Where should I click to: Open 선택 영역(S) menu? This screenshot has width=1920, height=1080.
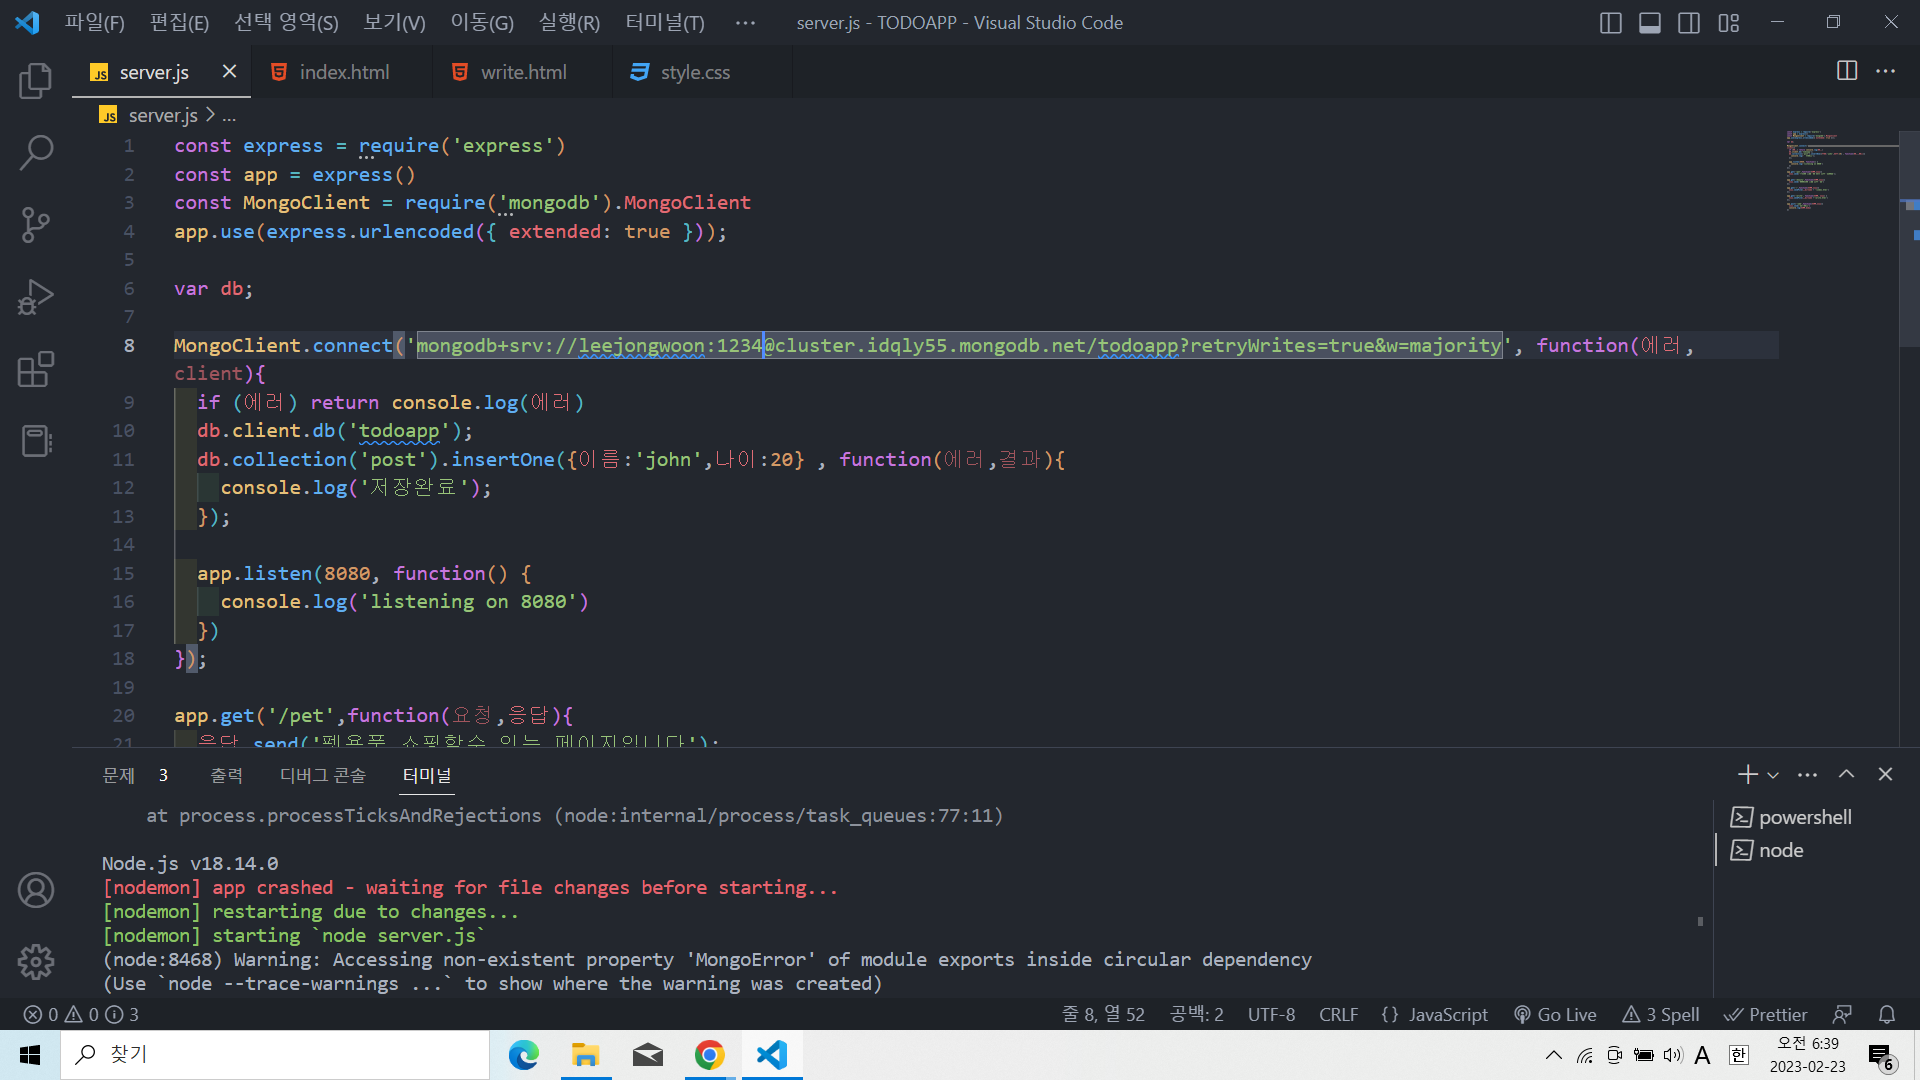pyautogui.click(x=286, y=22)
